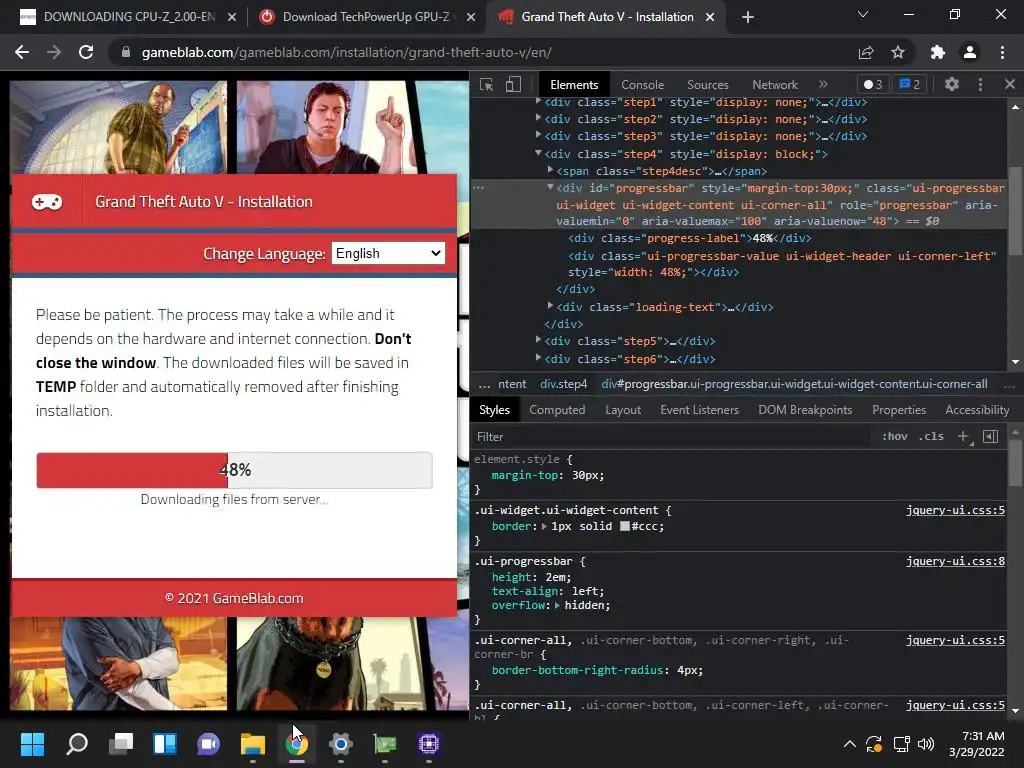1024x768 pixels.
Task: Open the Chrome profile avatar menu
Action: coord(970,52)
